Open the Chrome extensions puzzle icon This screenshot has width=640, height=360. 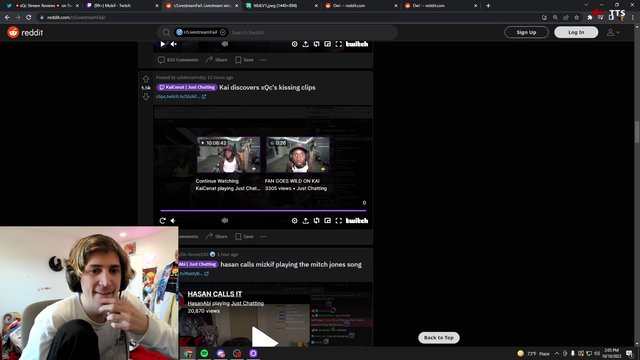pos(589,18)
